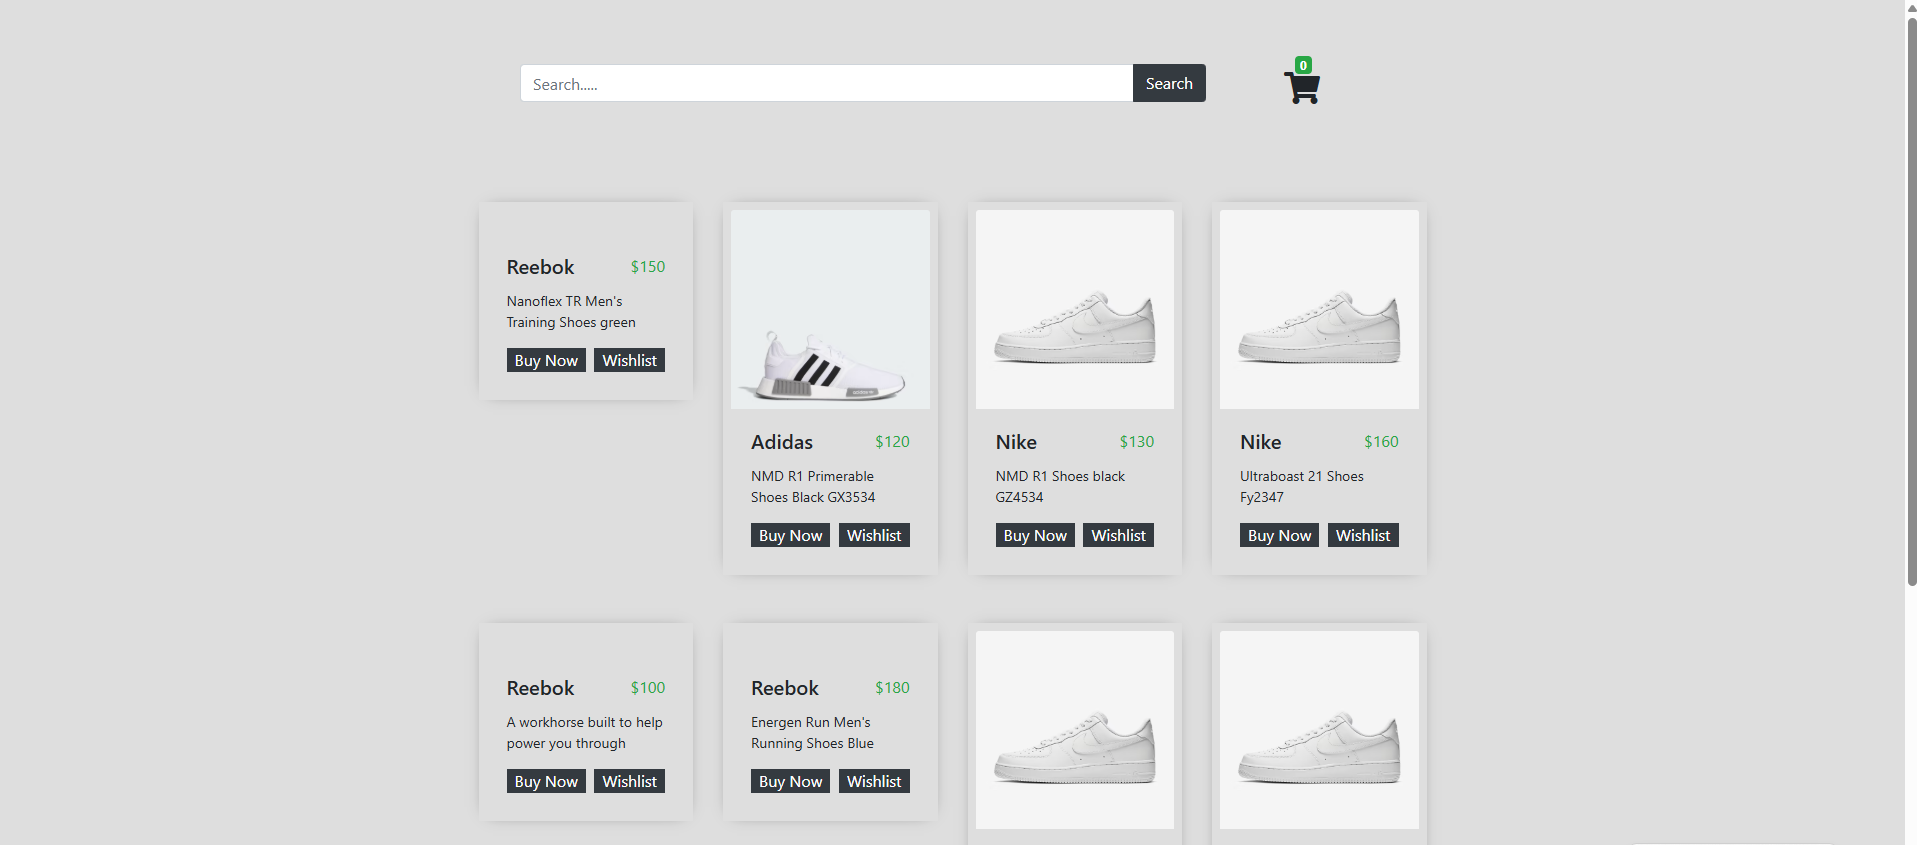Buy Now the Nike $130 shoes

click(x=1035, y=535)
